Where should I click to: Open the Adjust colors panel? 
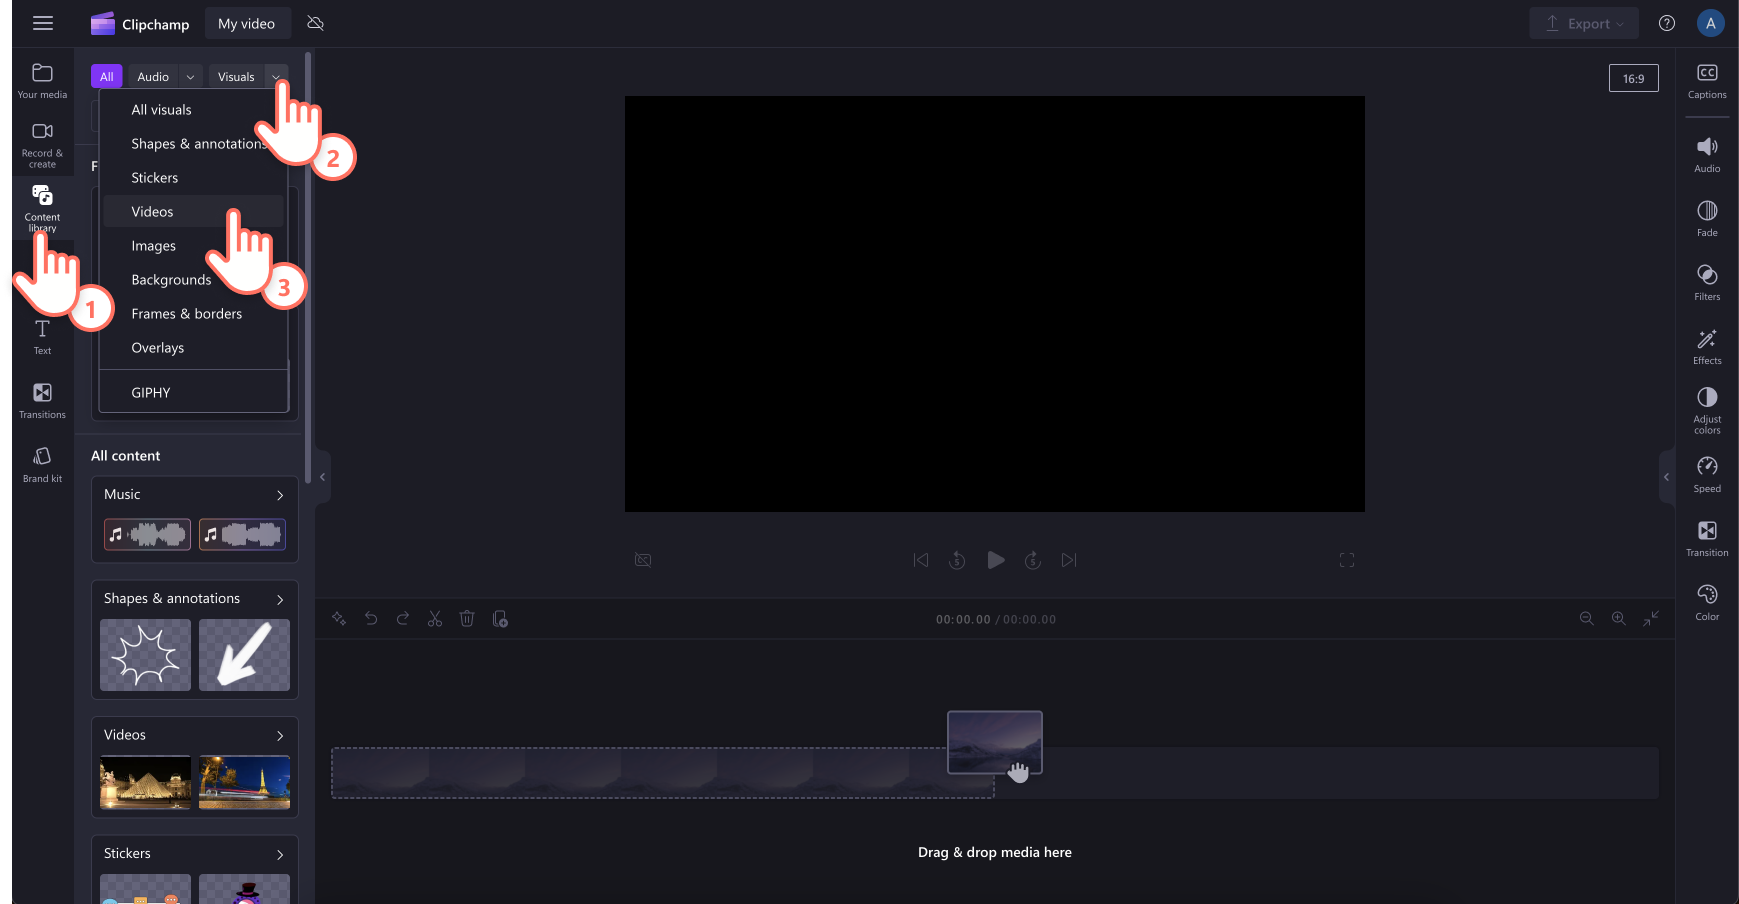1707,411
